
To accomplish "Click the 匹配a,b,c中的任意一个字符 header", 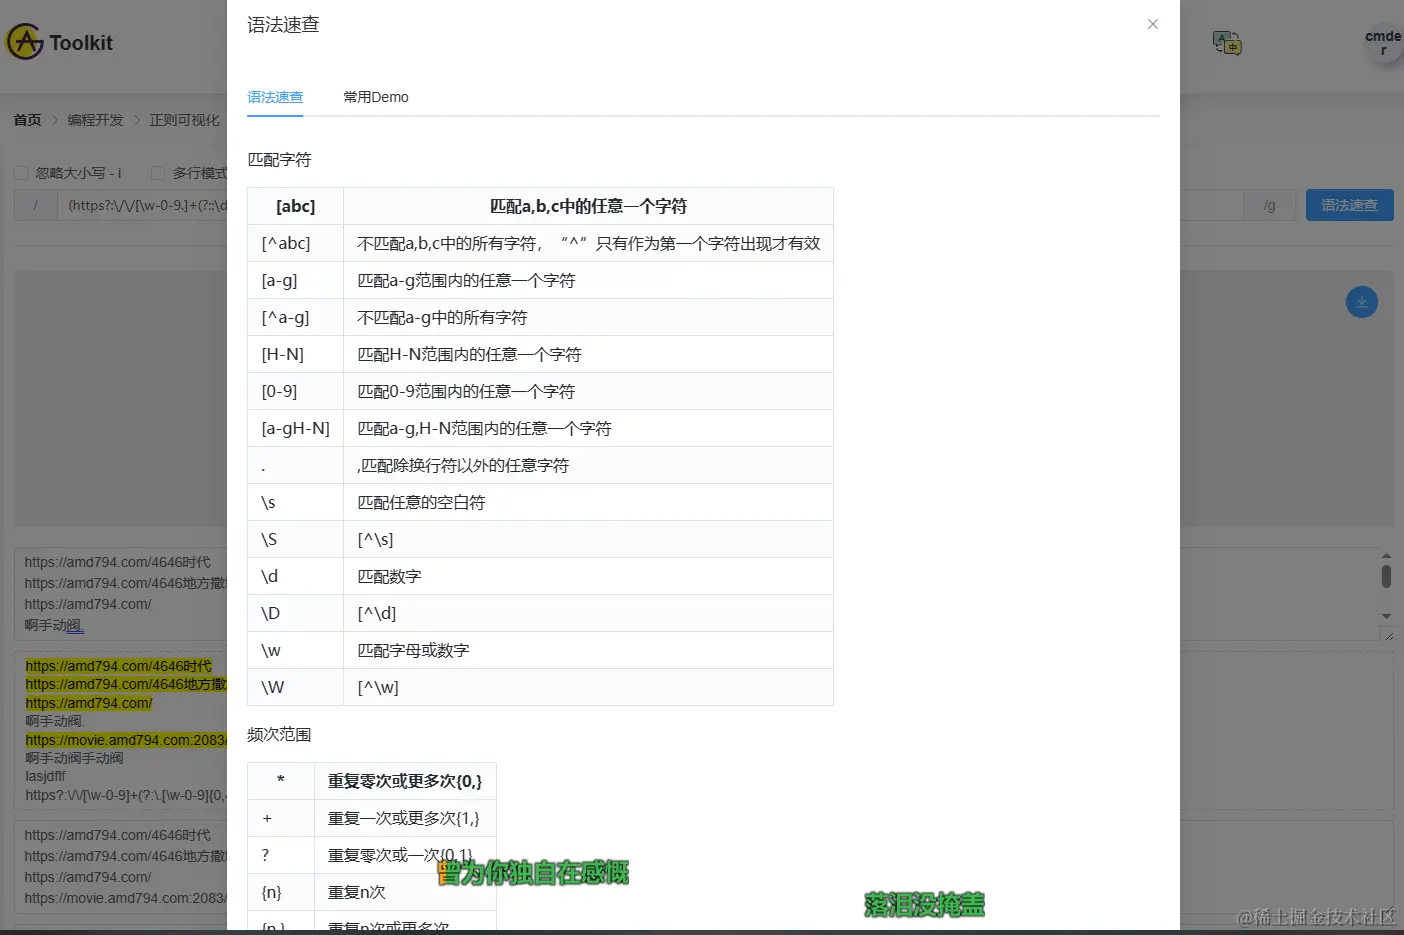I will click(588, 206).
